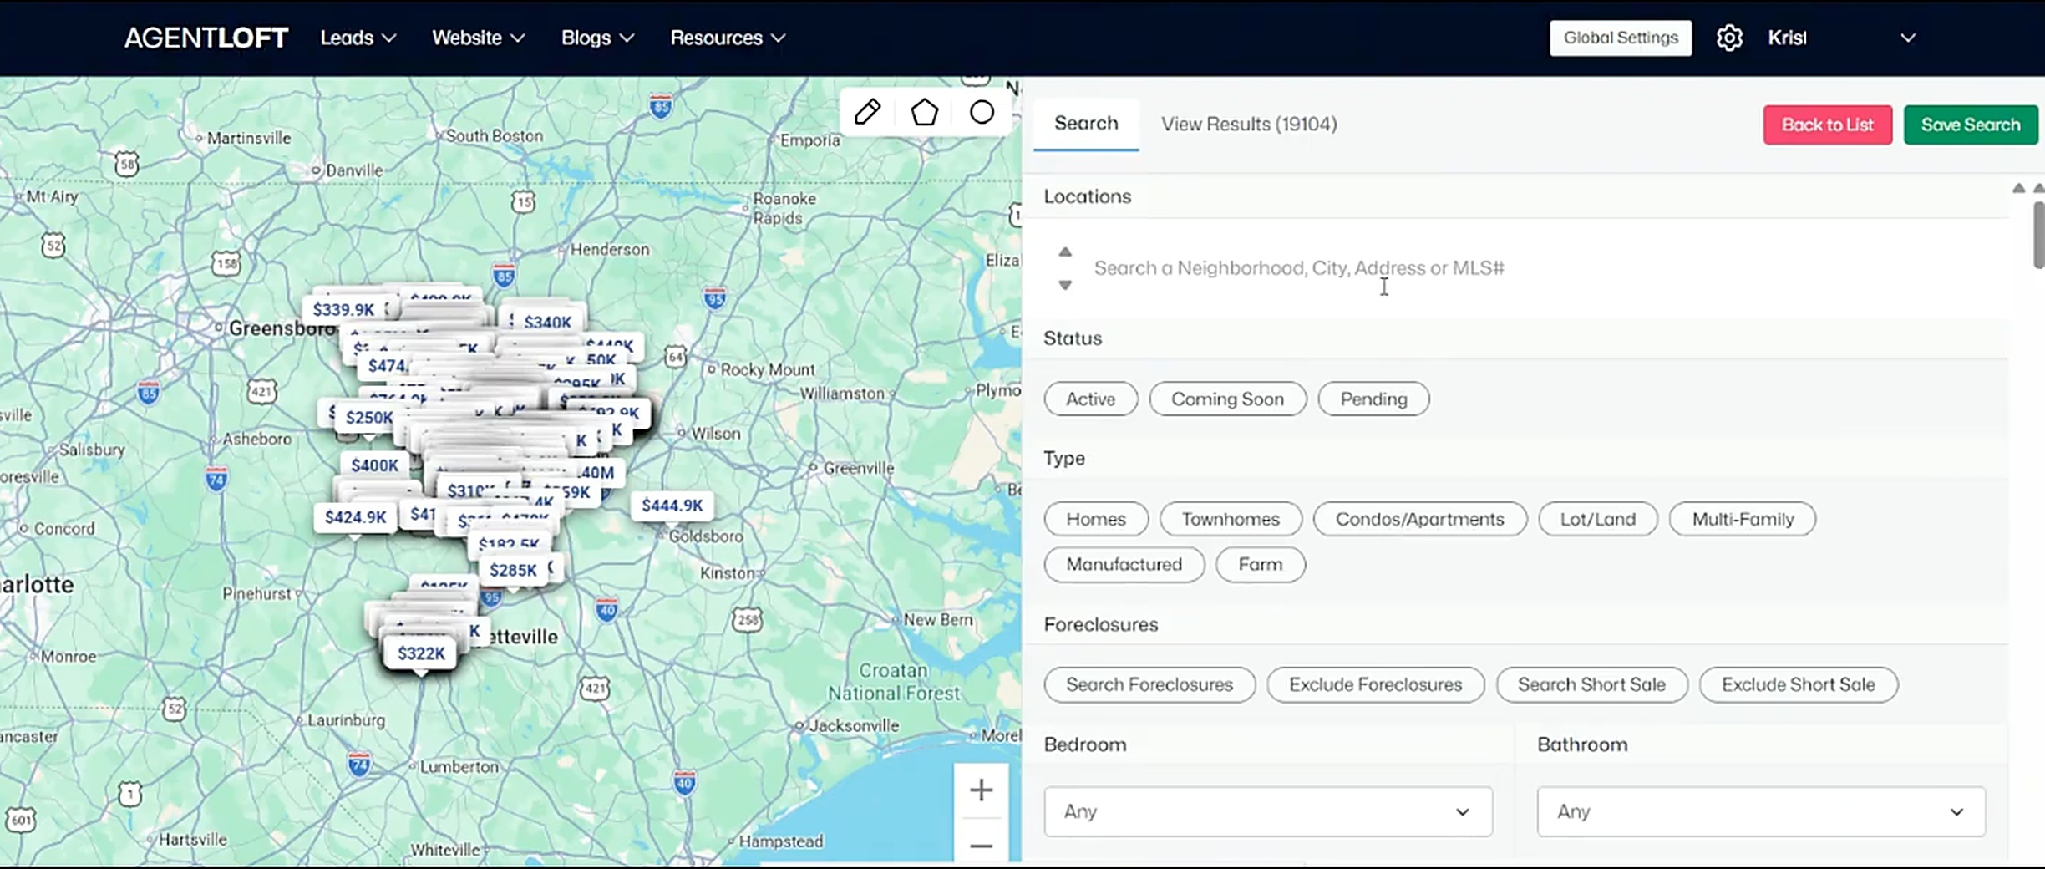Expand the Website menu

click(x=478, y=38)
